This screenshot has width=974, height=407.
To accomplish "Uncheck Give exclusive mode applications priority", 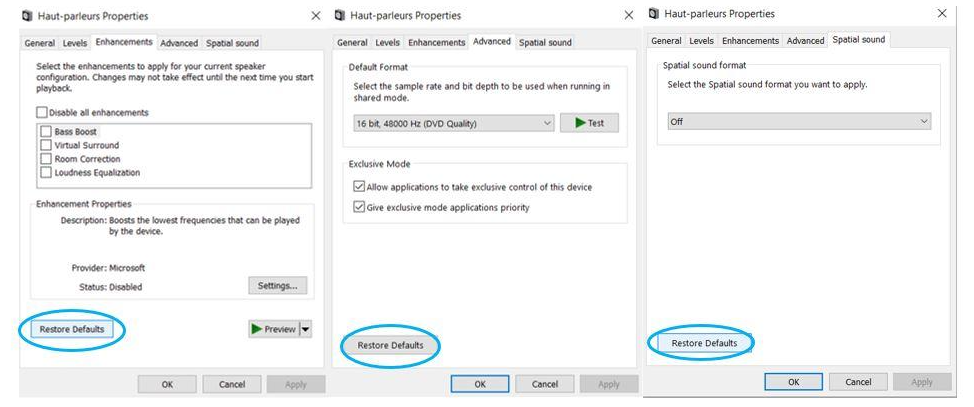I will (359, 207).
